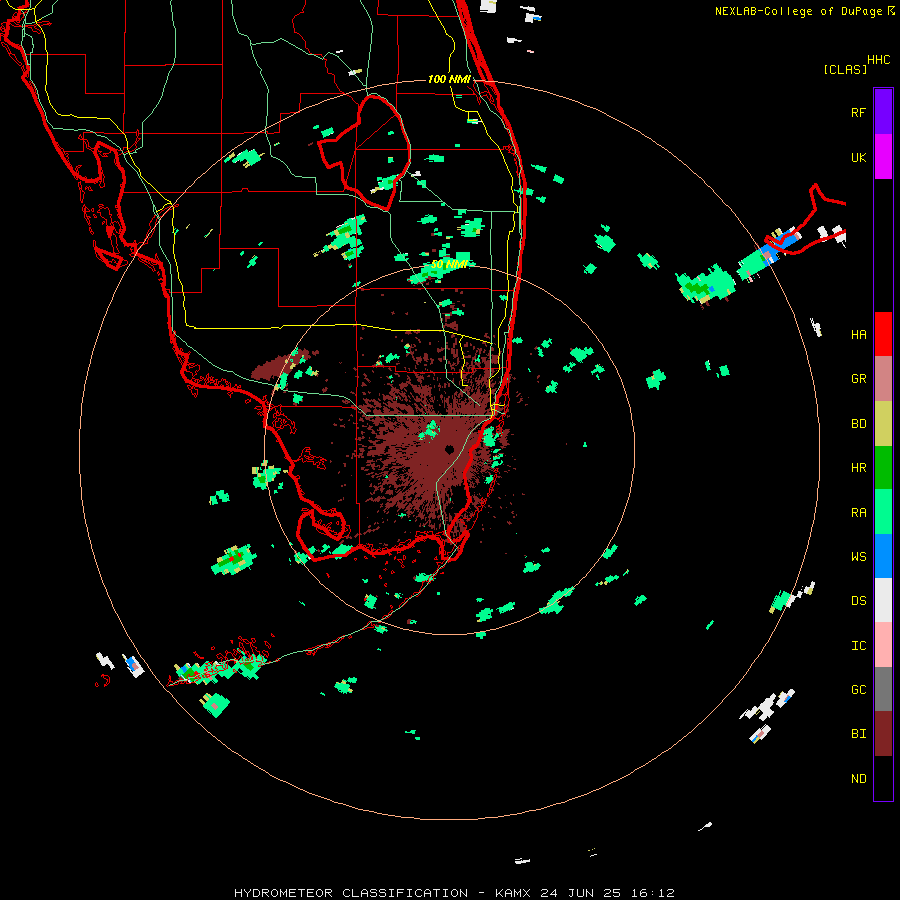Screen dimensions: 900x900
Task: Click the DS white legend swatch
Action: pyautogui.click(x=883, y=600)
